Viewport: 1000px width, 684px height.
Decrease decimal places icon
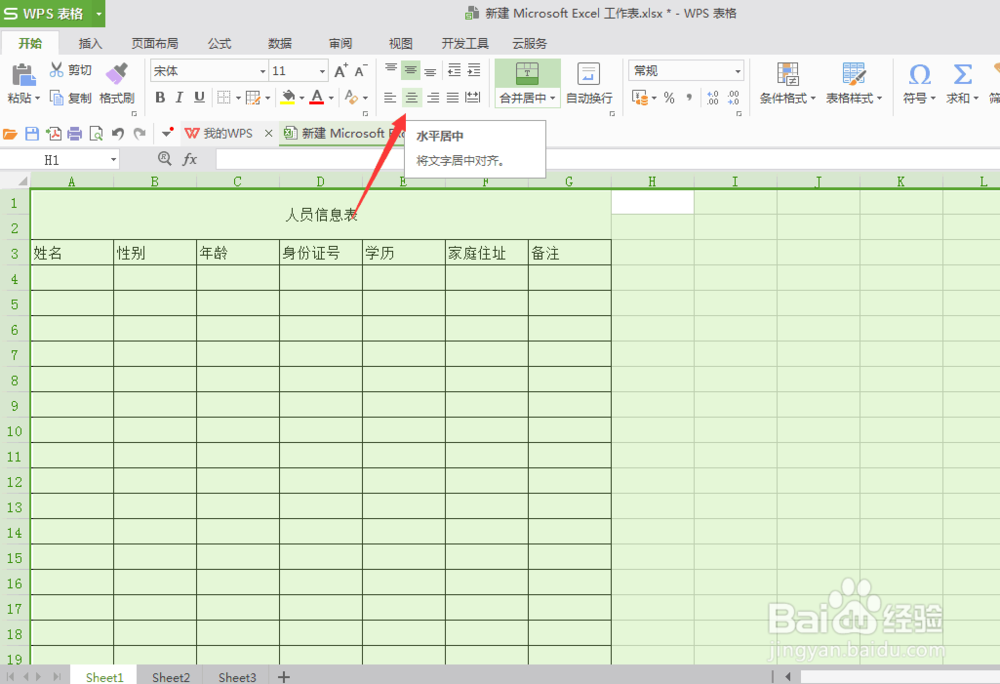coord(733,98)
